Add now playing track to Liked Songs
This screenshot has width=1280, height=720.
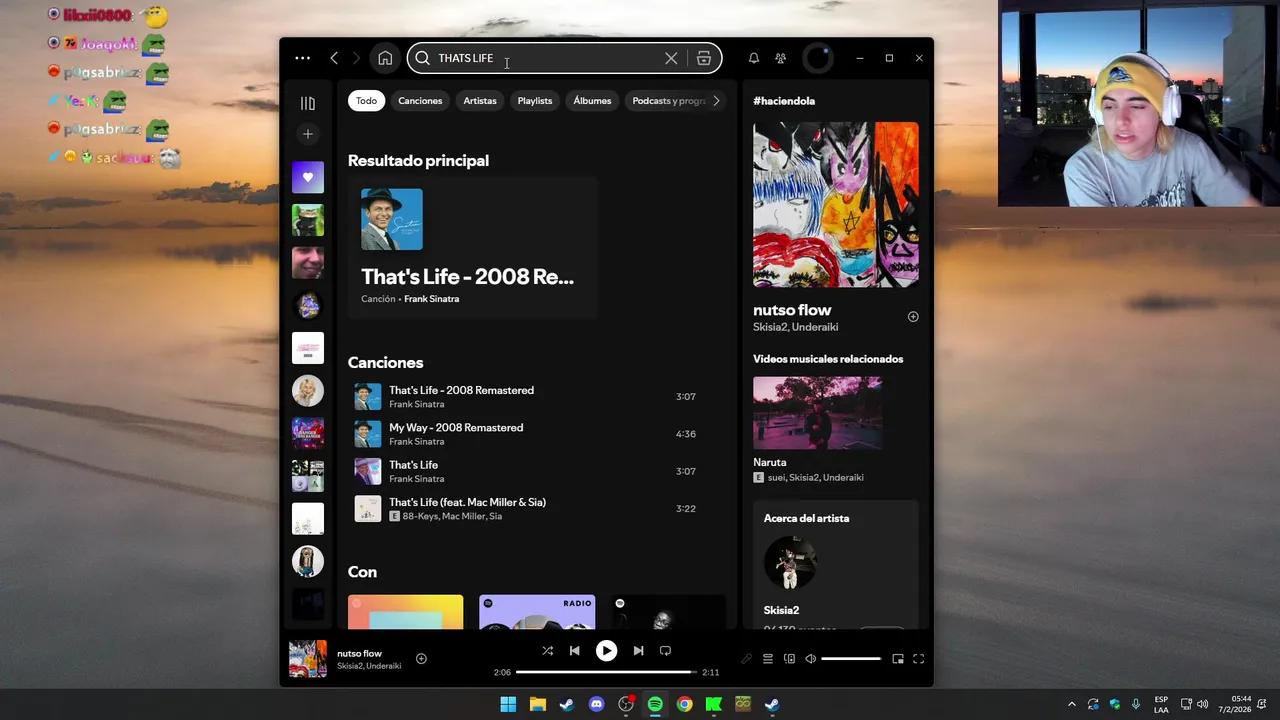(x=421, y=658)
